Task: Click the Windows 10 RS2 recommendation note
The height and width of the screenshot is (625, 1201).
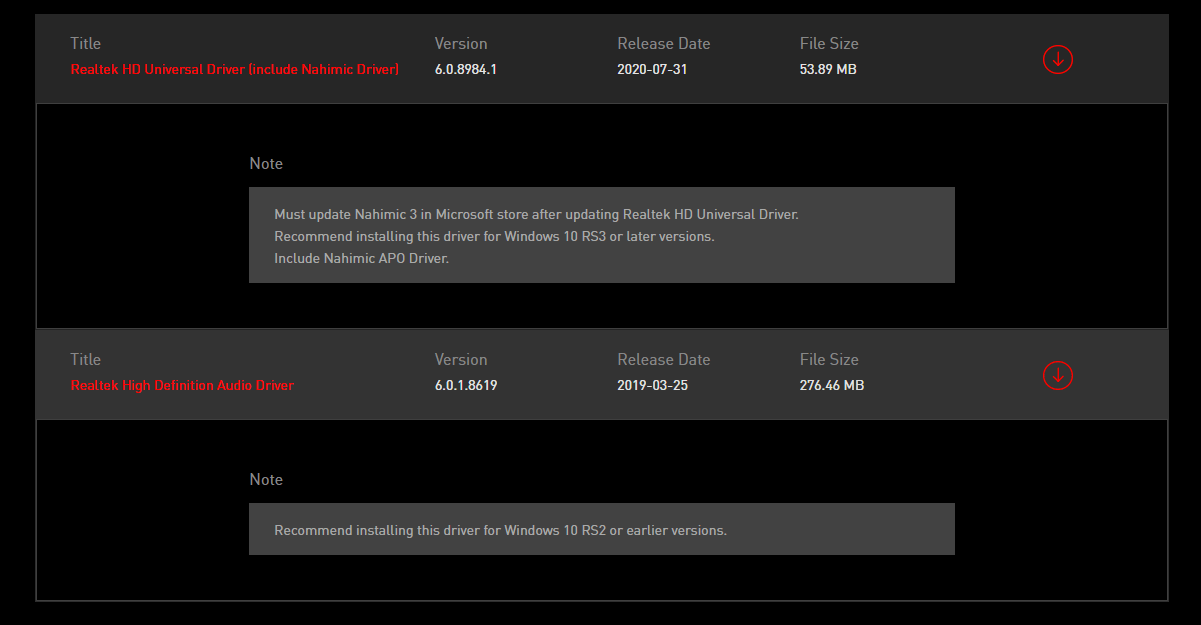Action: [x=501, y=530]
